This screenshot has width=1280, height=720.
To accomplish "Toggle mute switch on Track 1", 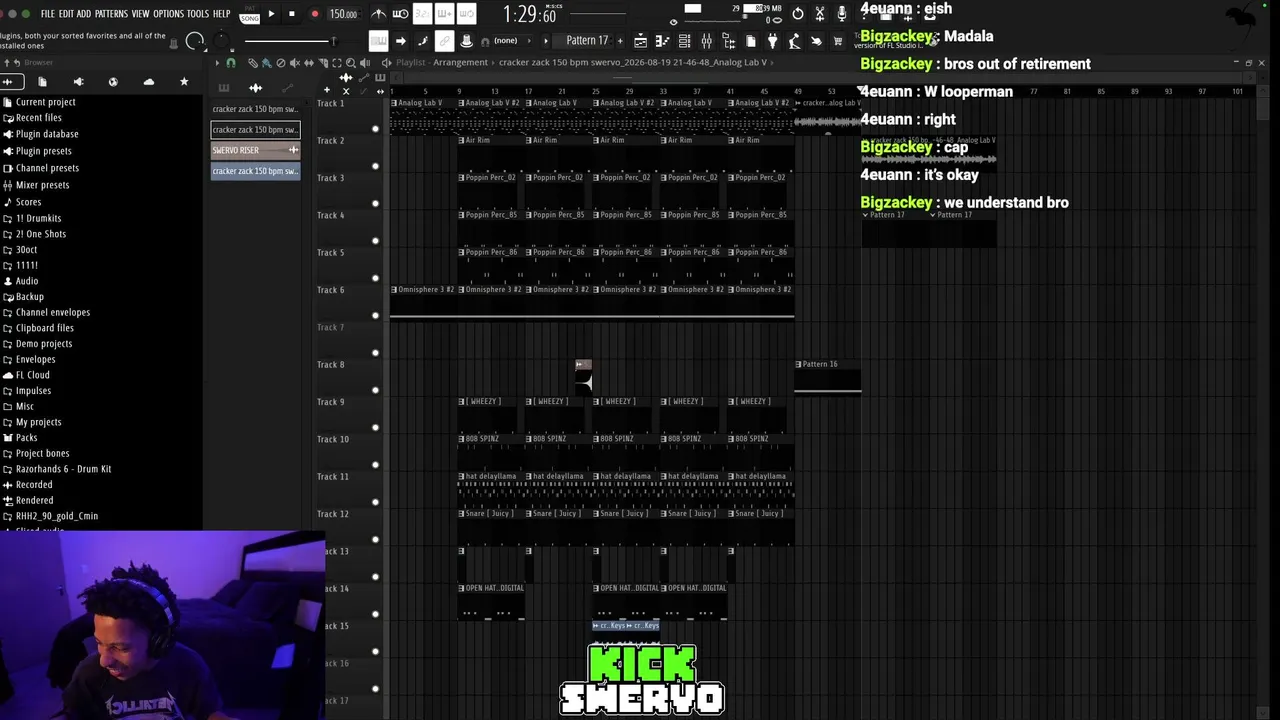I will 376,129.
